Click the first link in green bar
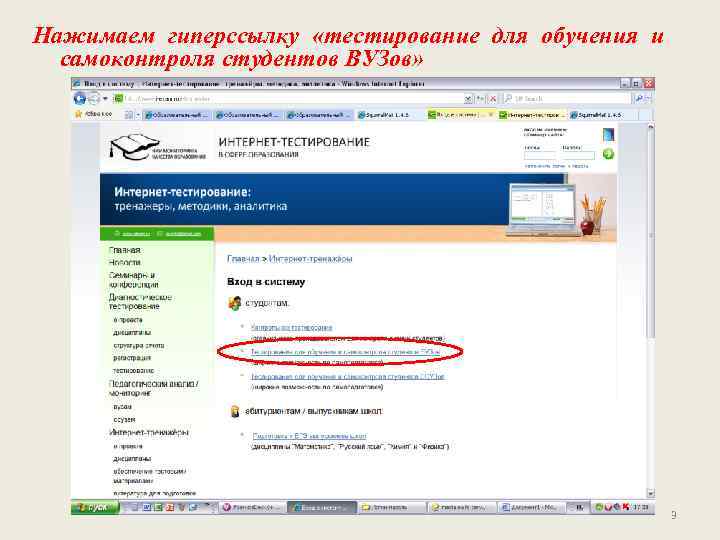This screenshot has width=720, height=540. pyautogui.click(x=136, y=234)
